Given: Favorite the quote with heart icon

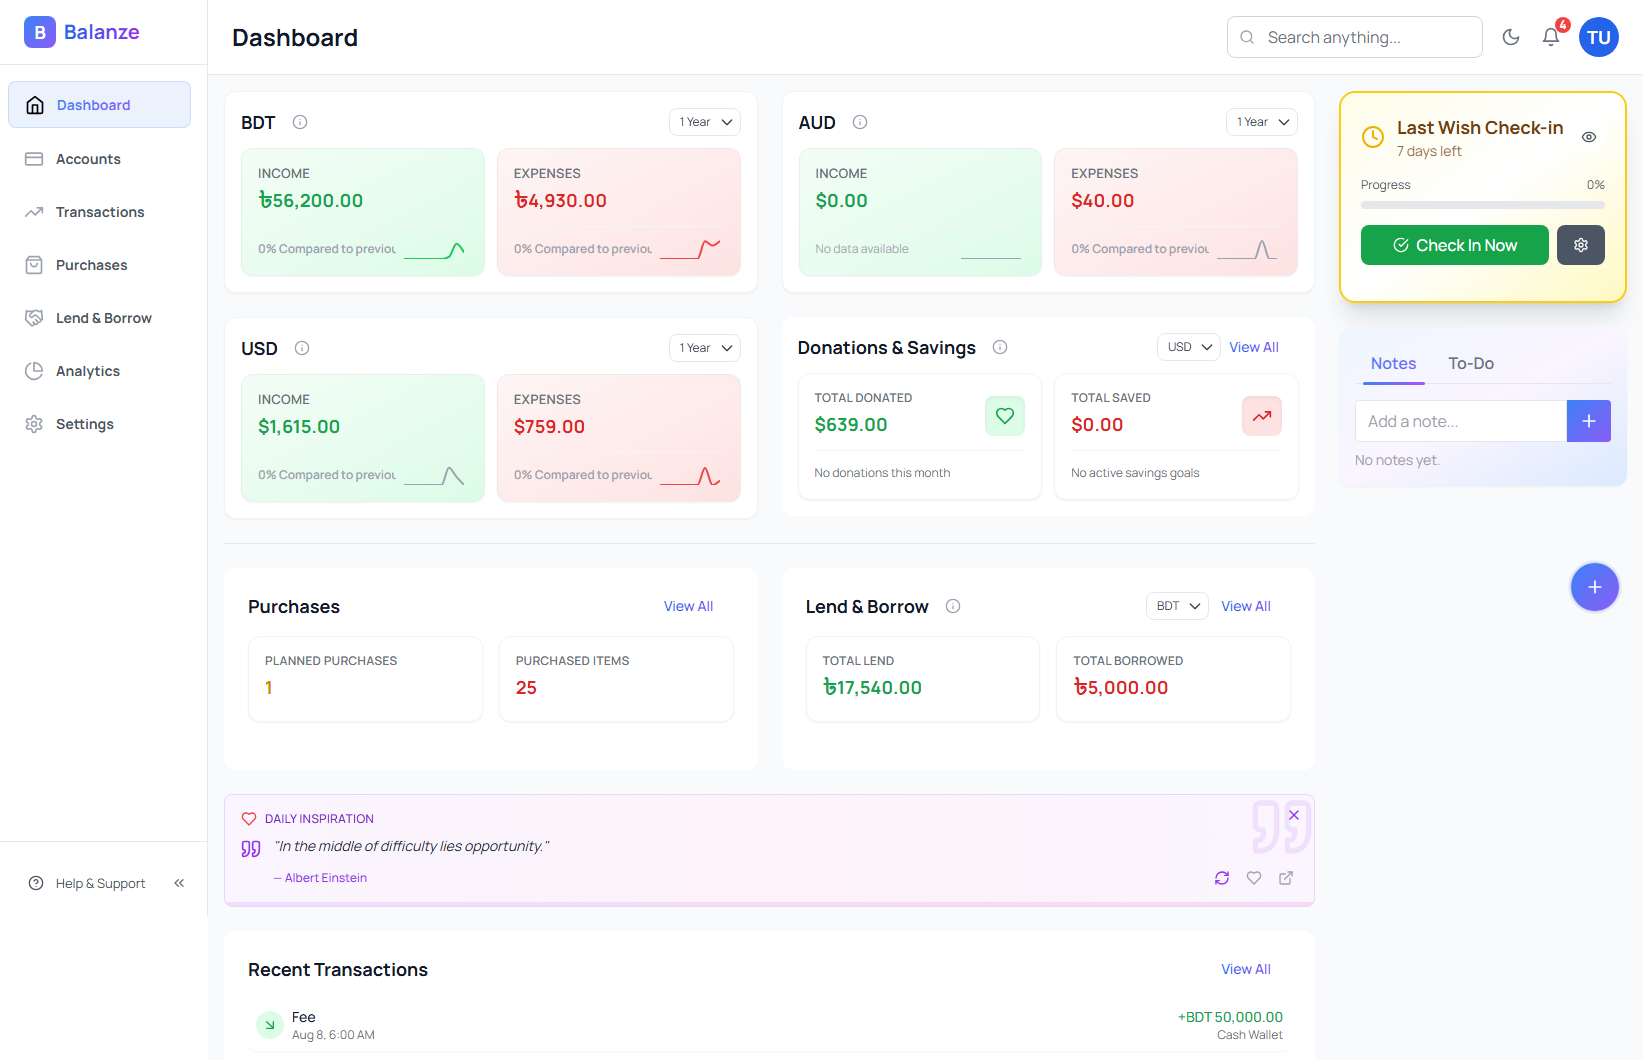Looking at the screenshot, I should click(1254, 878).
